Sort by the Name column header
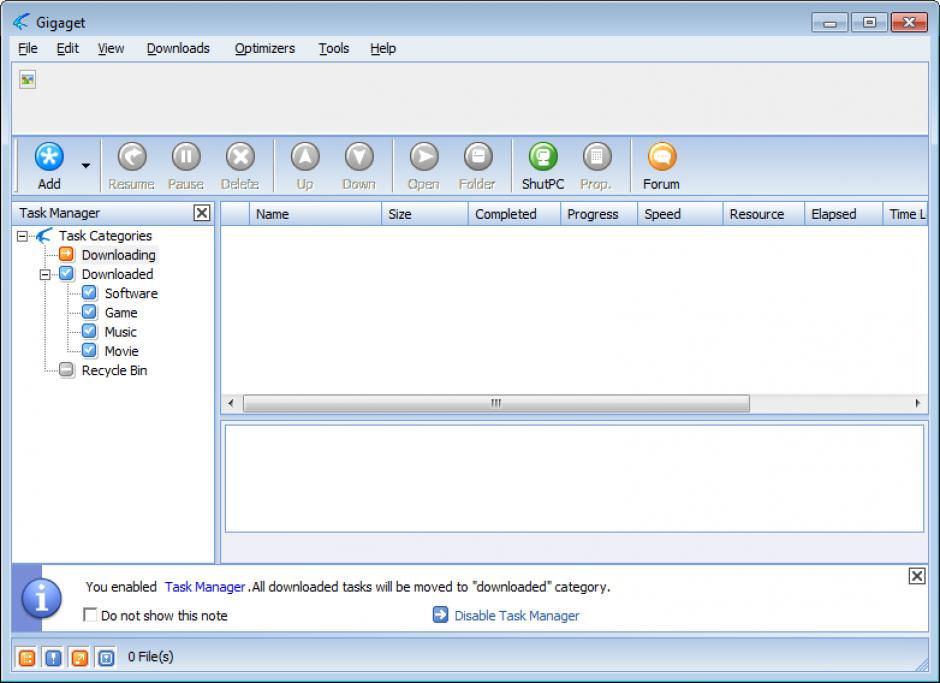The height and width of the screenshot is (683, 940). [315, 214]
